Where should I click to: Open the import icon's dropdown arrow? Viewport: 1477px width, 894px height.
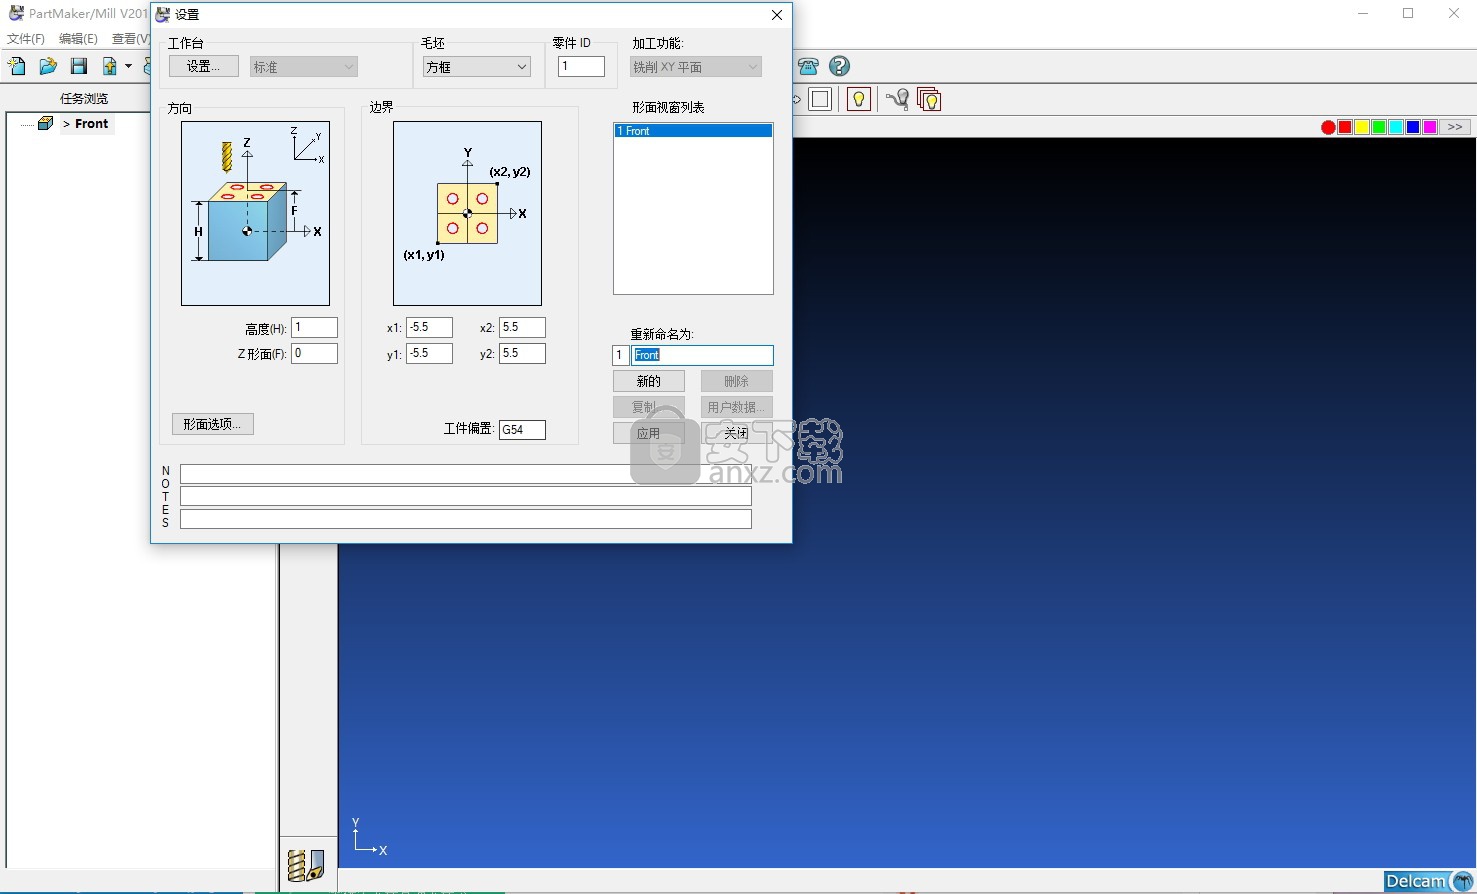(128, 66)
